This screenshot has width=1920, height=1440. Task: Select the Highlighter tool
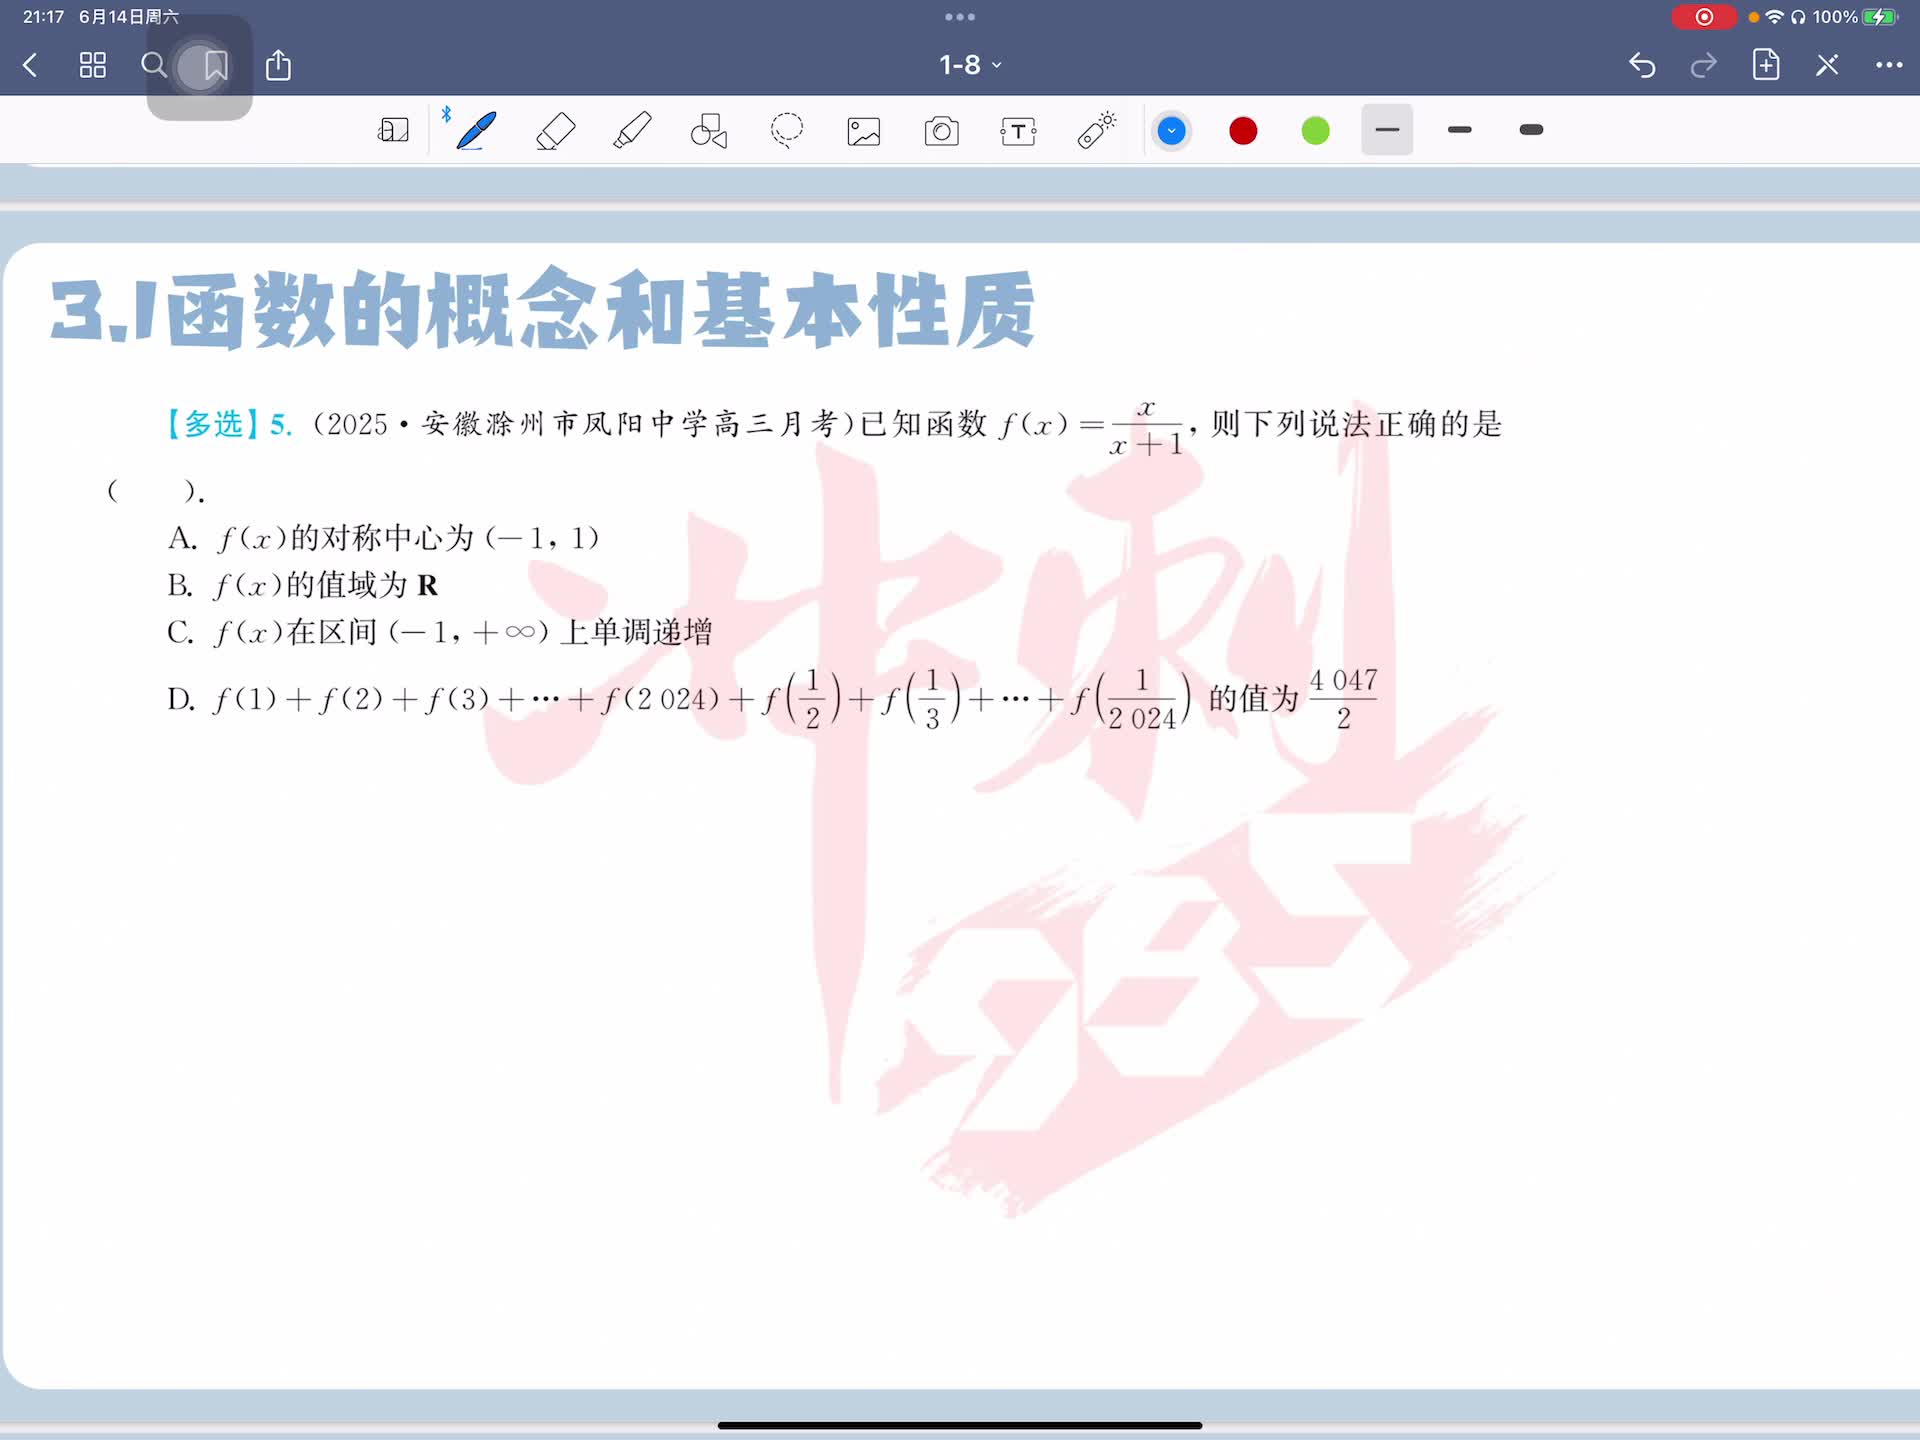(x=632, y=131)
